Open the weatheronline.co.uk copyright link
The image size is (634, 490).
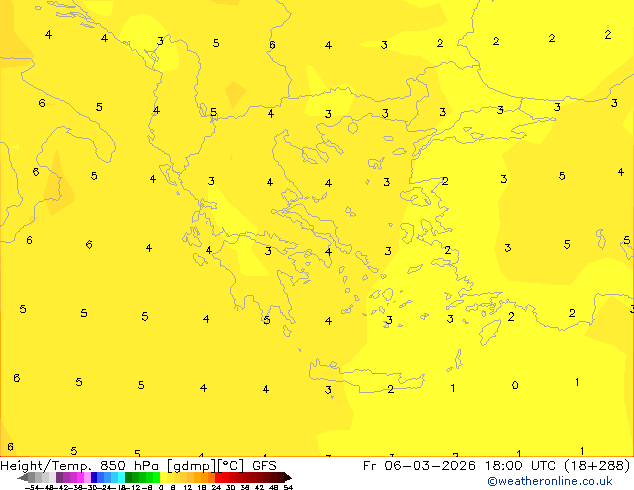(550, 481)
